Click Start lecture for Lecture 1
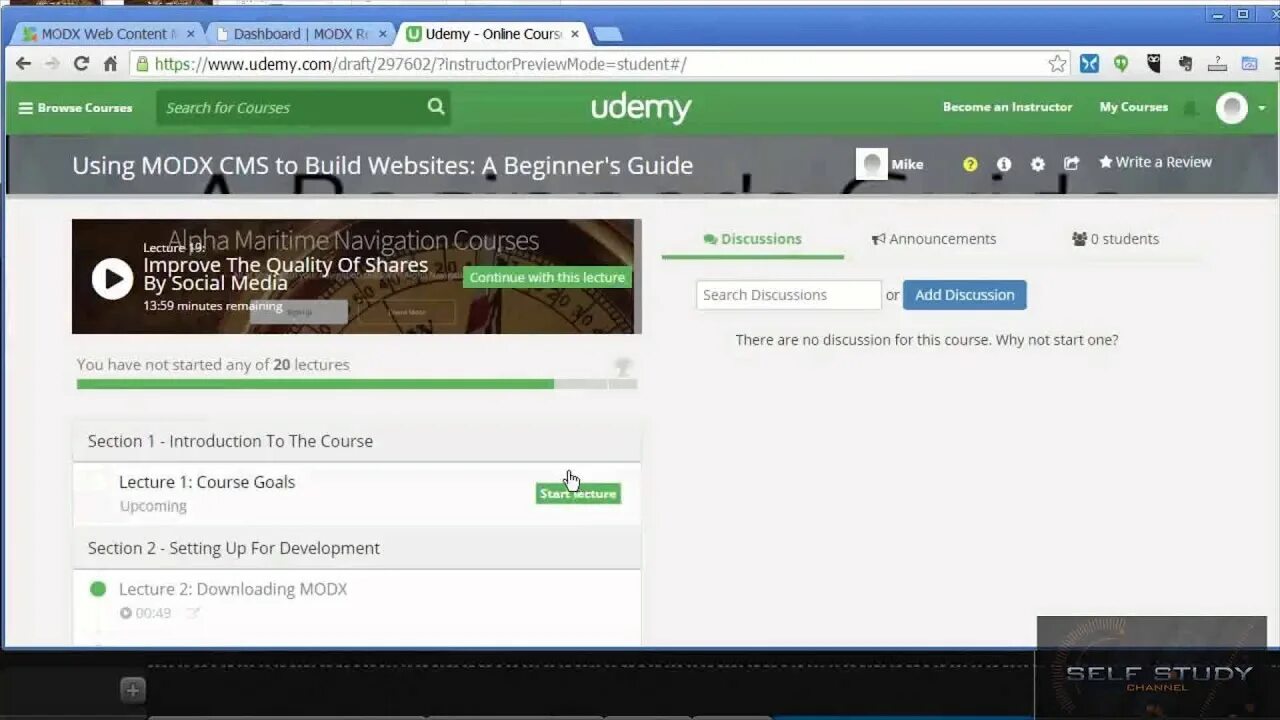Image resolution: width=1280 pixels, height=720 pixels. [x=578, y=494]
